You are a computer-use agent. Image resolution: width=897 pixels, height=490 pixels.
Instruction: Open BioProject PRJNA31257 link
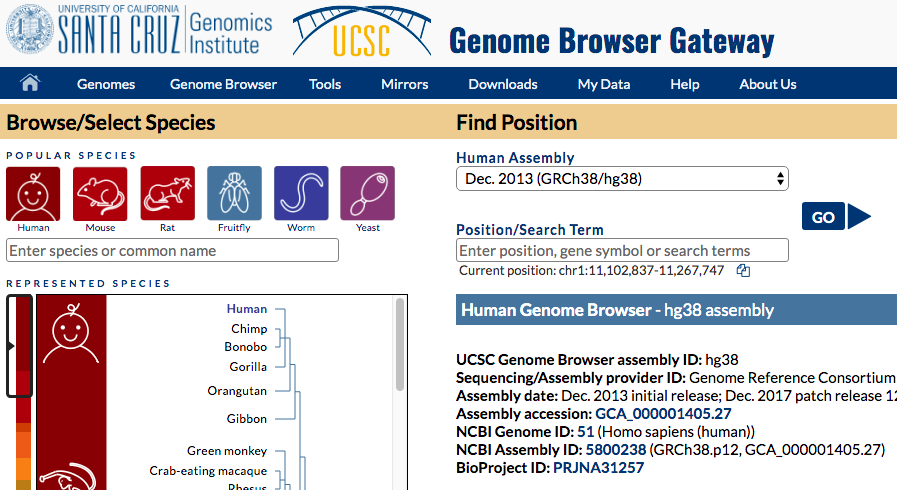(x=598, y=468)
